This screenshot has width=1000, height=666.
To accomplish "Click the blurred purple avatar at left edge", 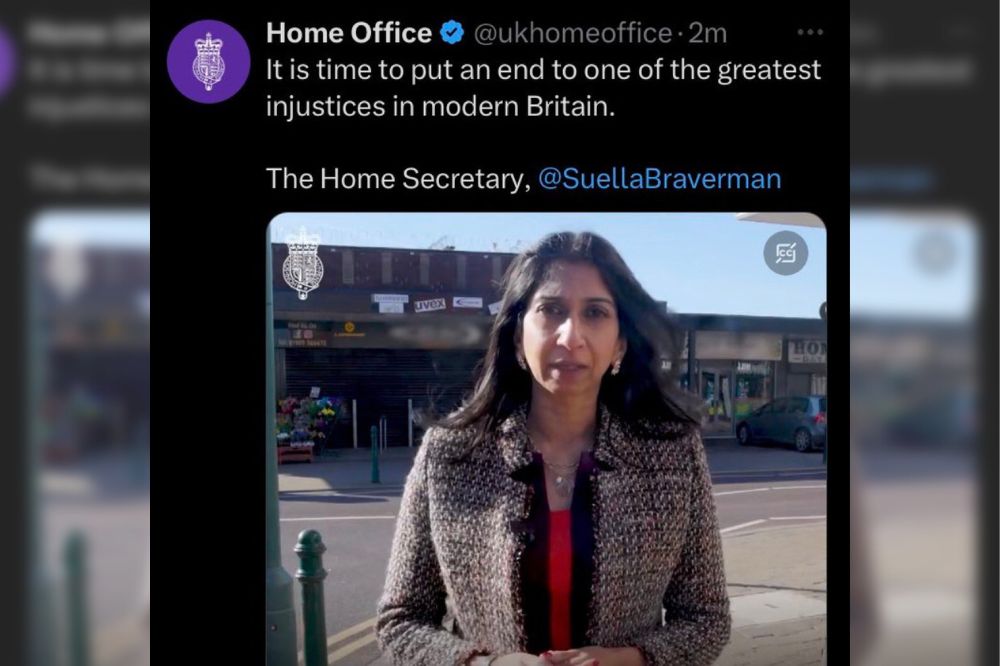I will (6, 61).
